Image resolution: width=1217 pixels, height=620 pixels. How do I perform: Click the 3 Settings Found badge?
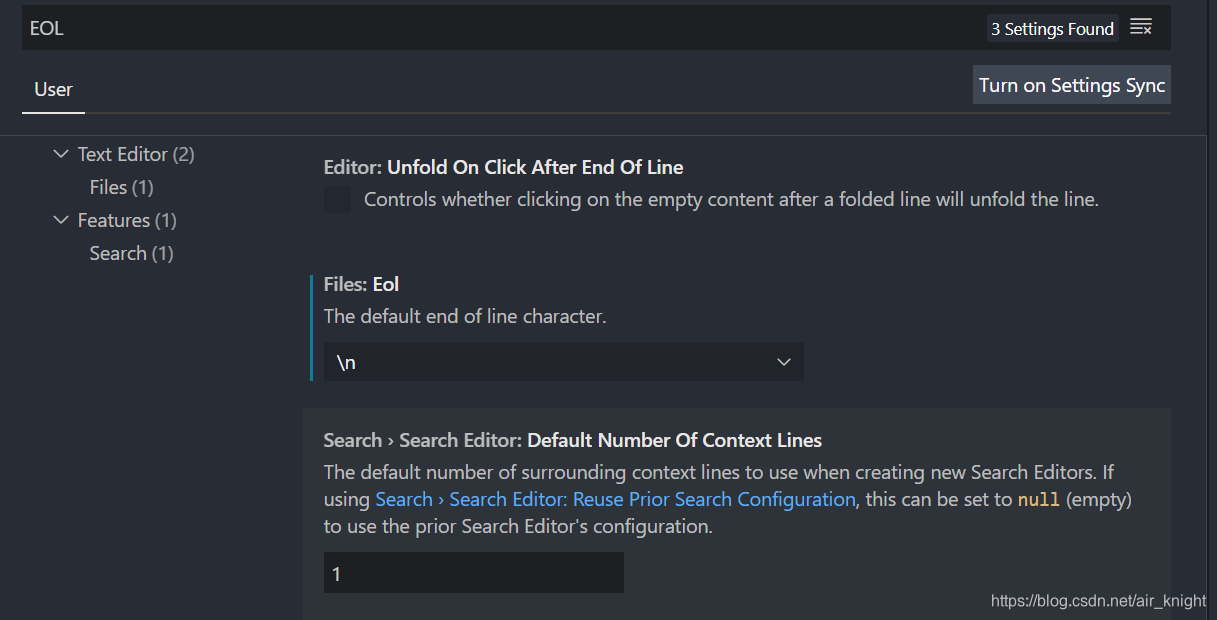[1052, 28]
